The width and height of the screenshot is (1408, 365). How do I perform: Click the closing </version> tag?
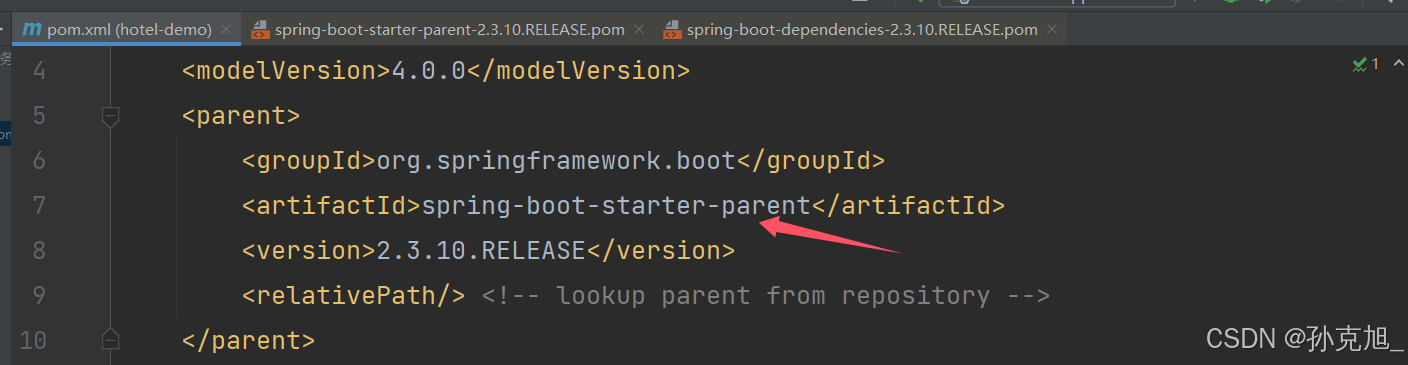[x=660, y=250]
